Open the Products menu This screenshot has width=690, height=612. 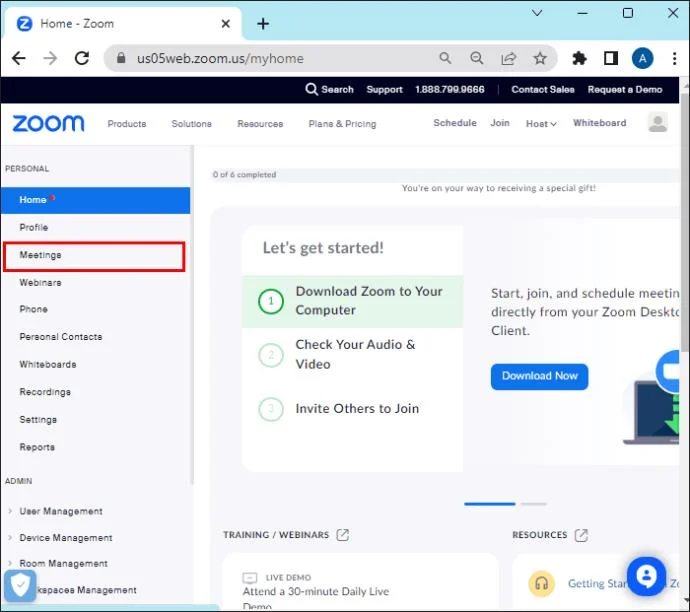(x=127, y=124)
